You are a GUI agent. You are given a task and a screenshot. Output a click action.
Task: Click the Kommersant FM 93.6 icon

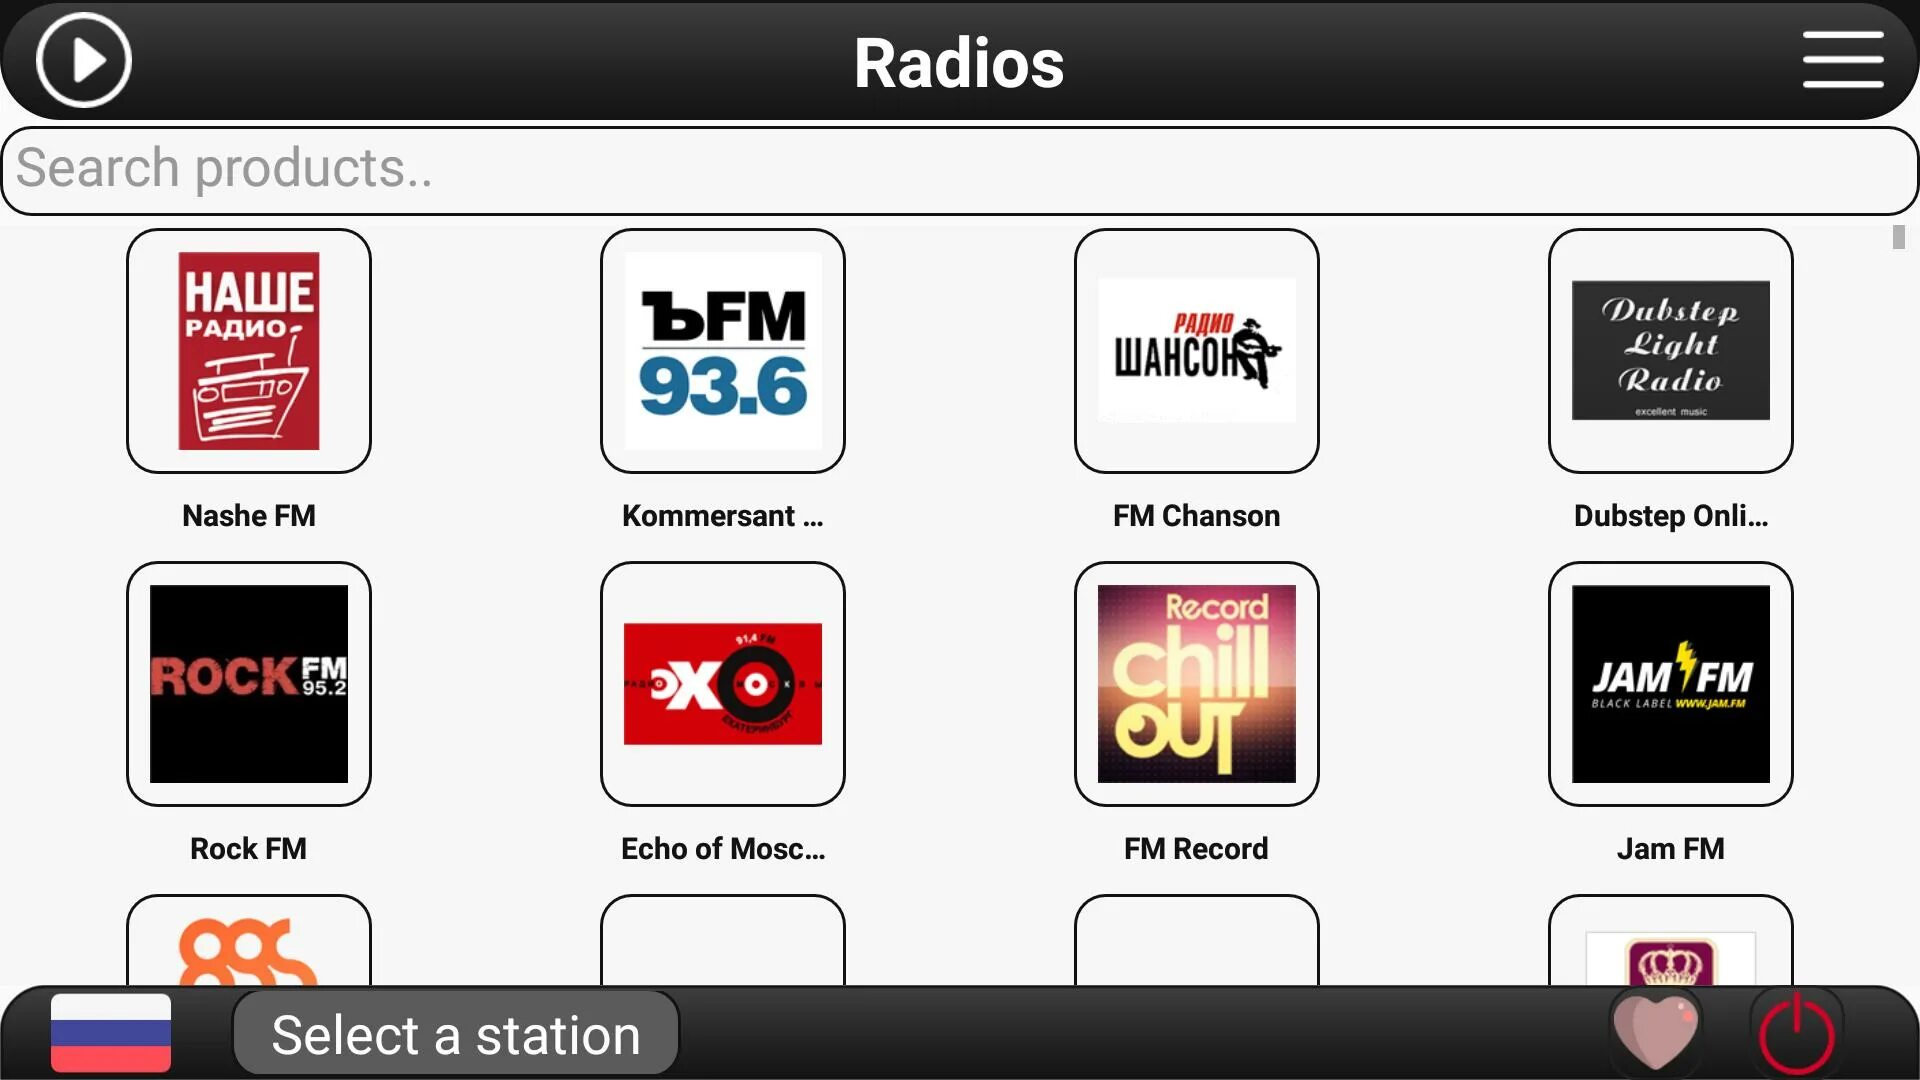pos(723,351)
